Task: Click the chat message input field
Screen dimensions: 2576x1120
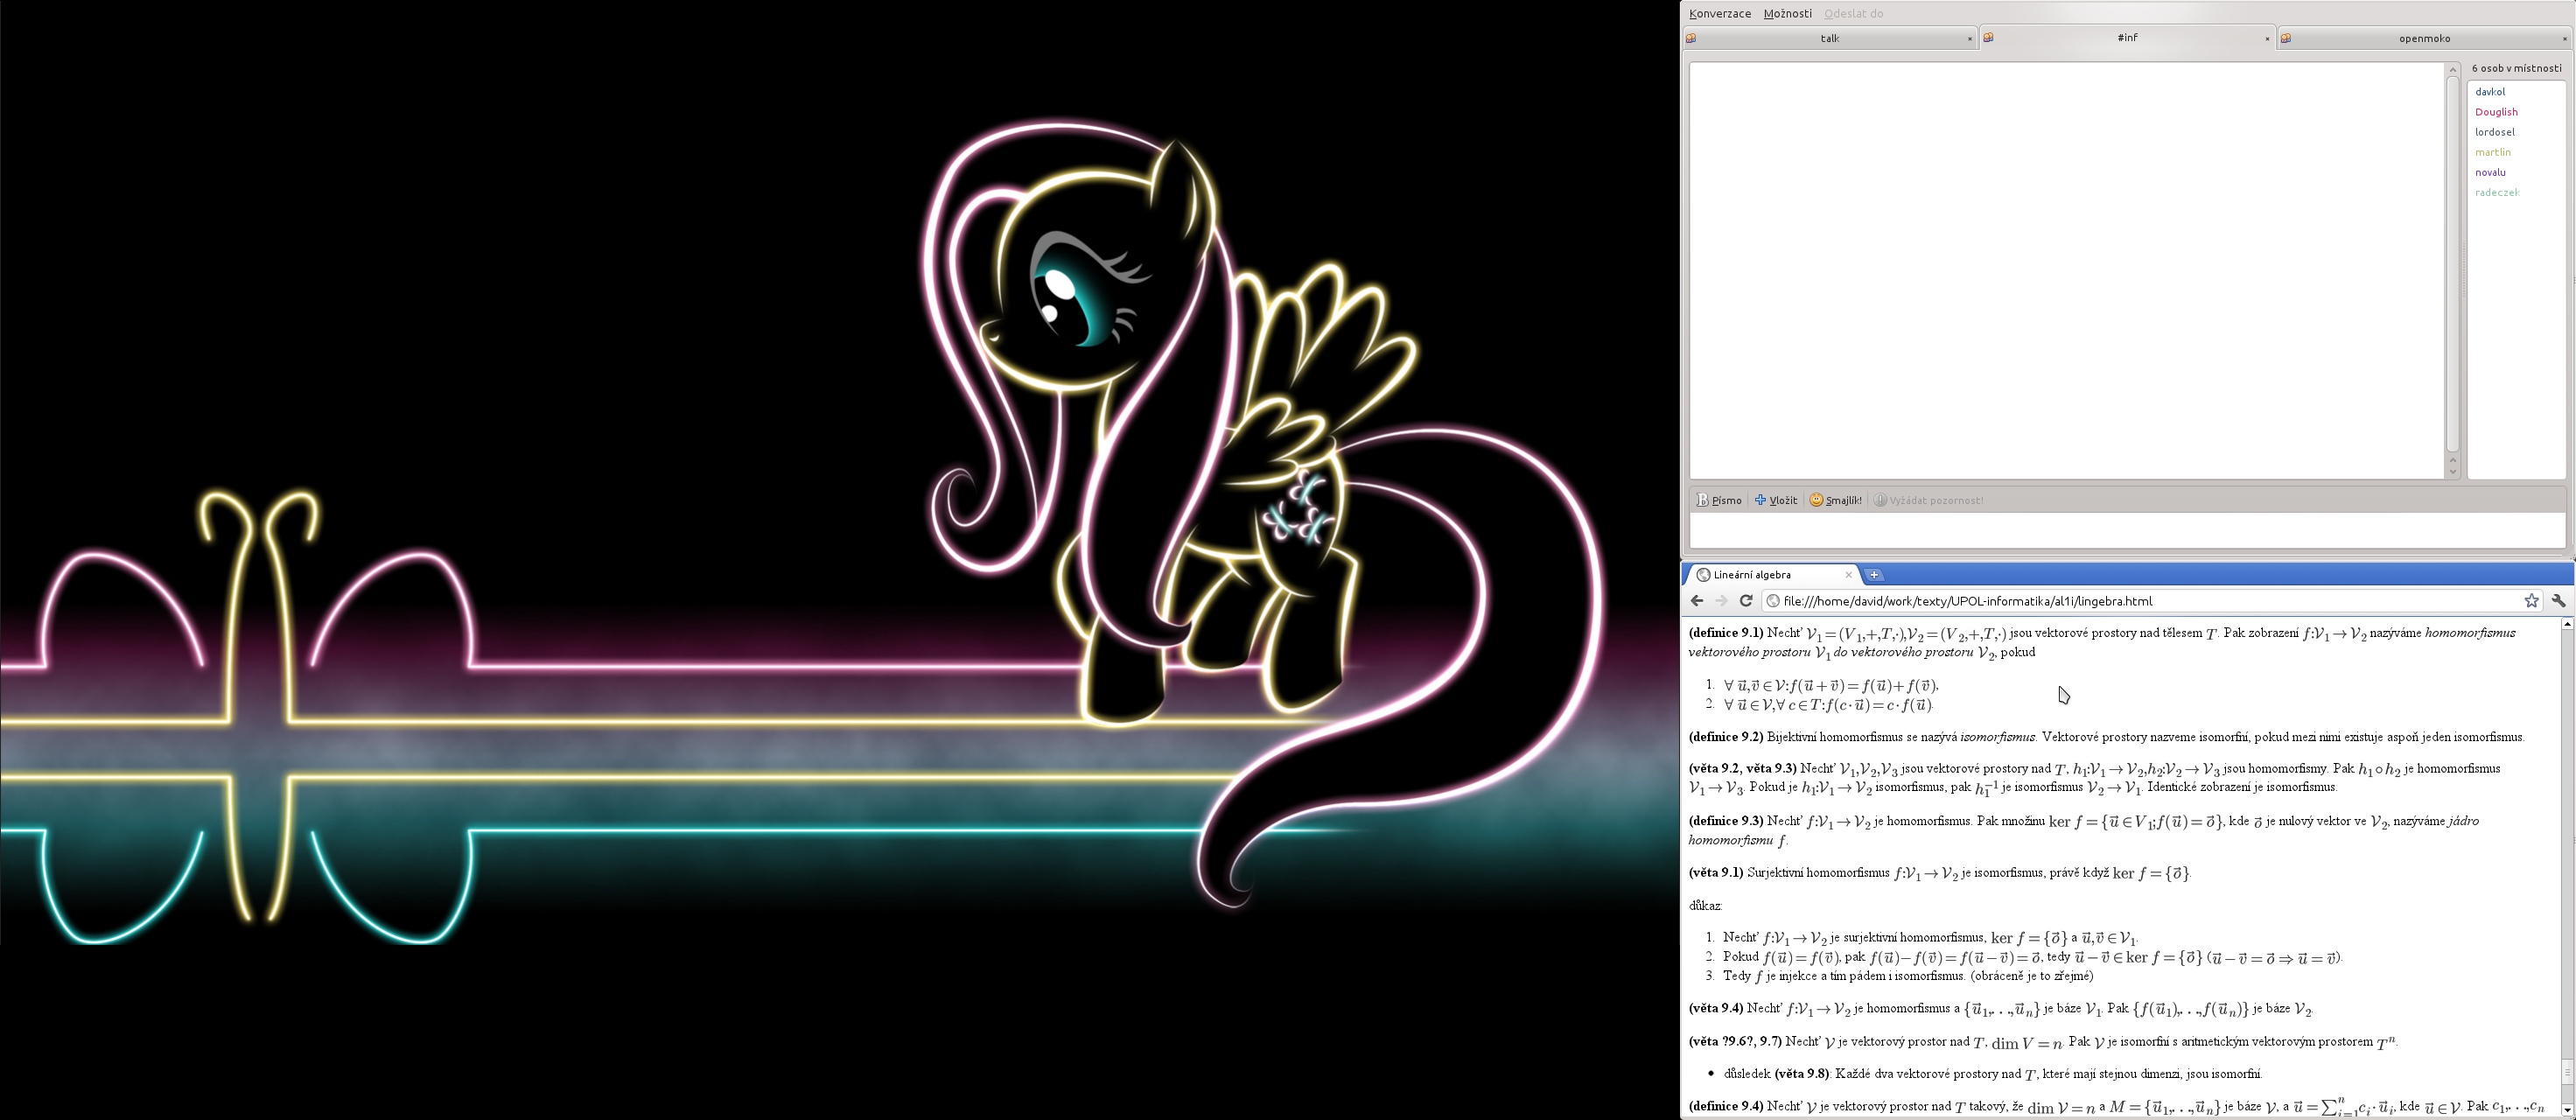Action: click(2127, 530)
